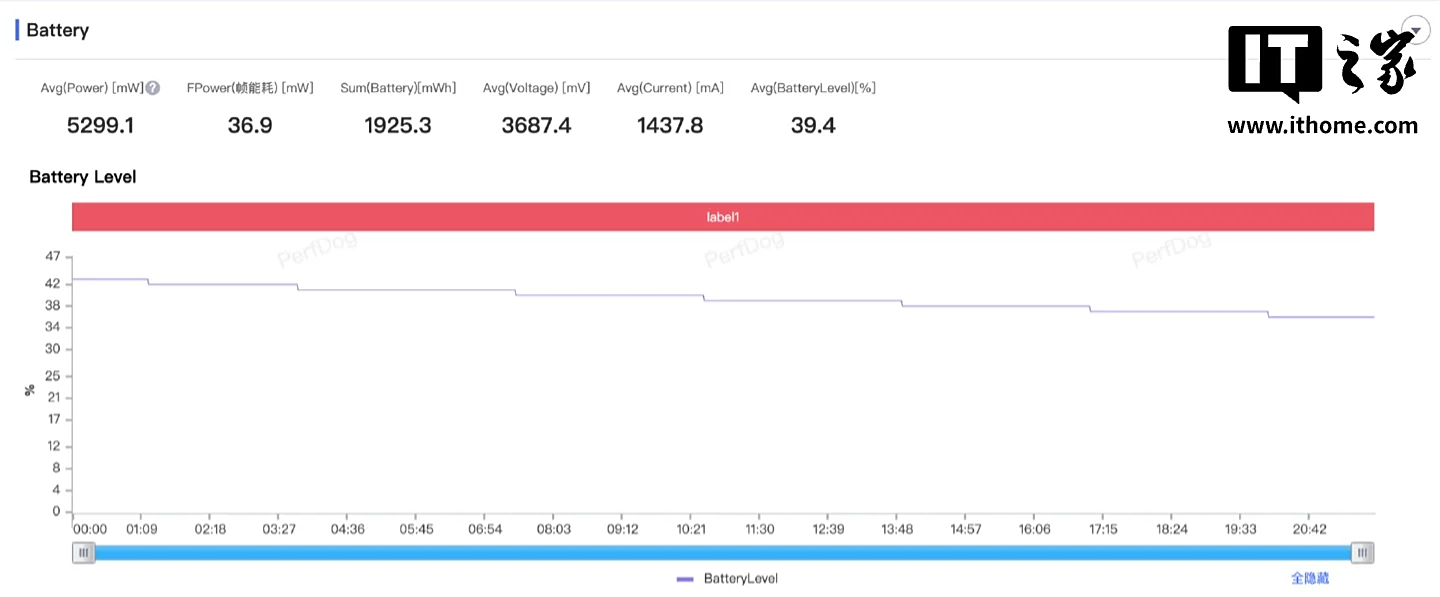Select the FPower value 36.9

(x=250, y=125)
